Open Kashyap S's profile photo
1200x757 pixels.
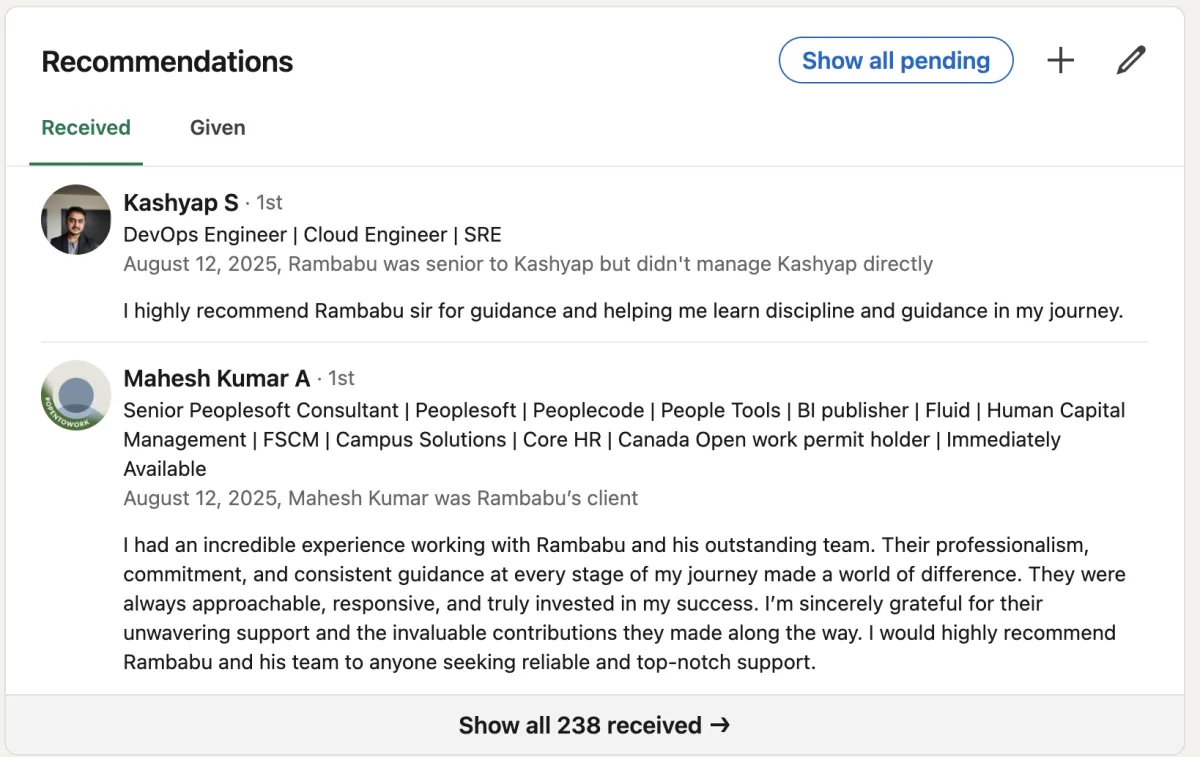76,219
